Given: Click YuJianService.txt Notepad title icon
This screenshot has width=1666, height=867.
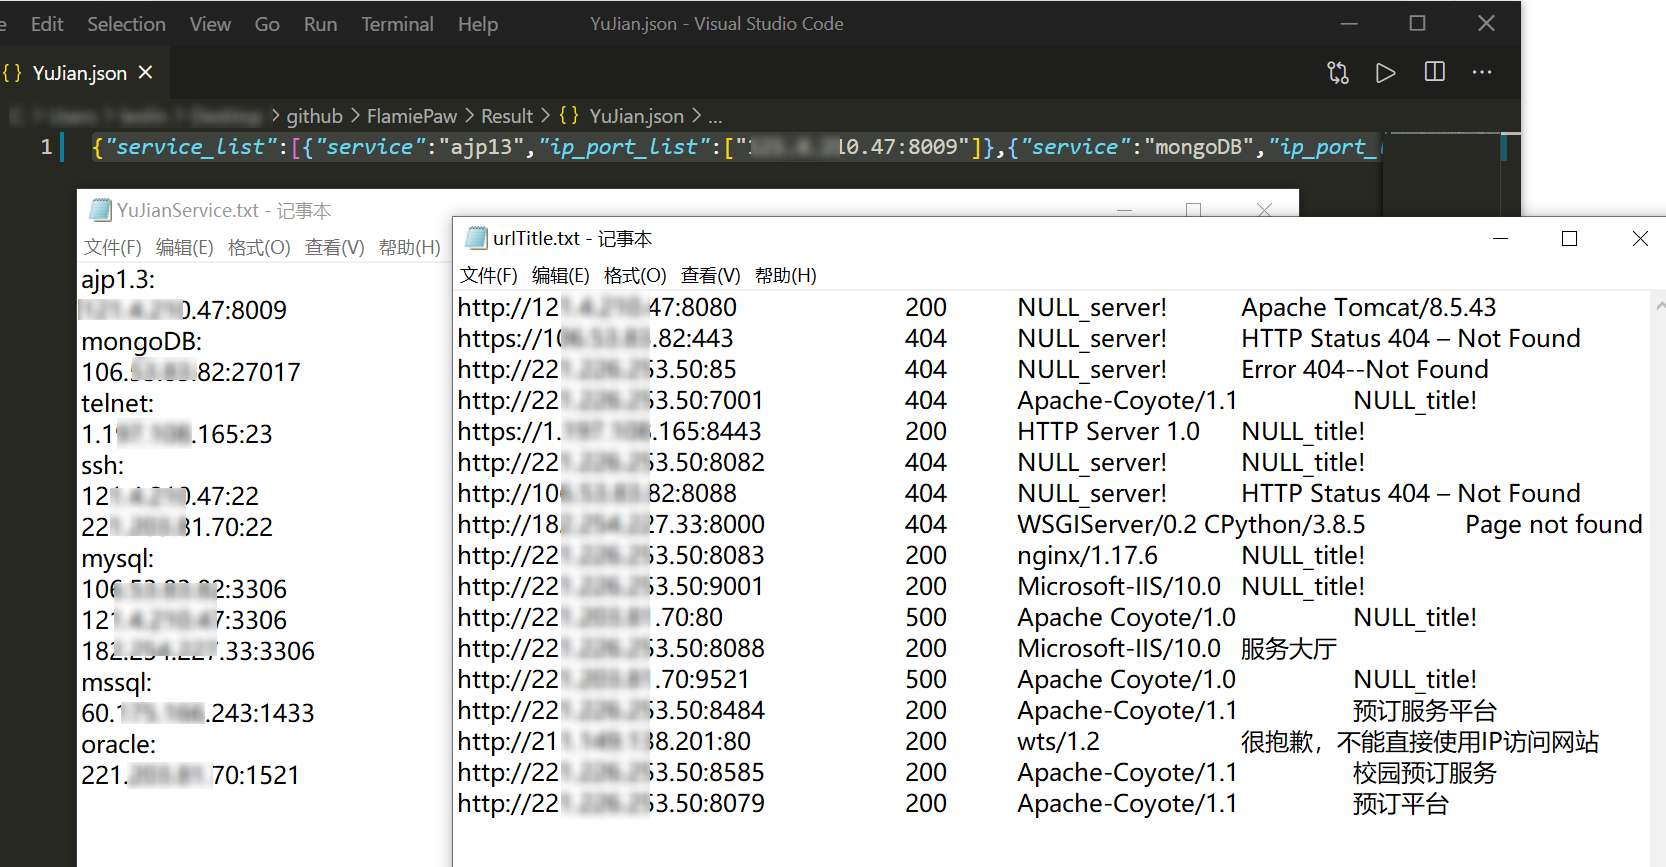Looking at the screenshot, I should [x=100, y=210].
